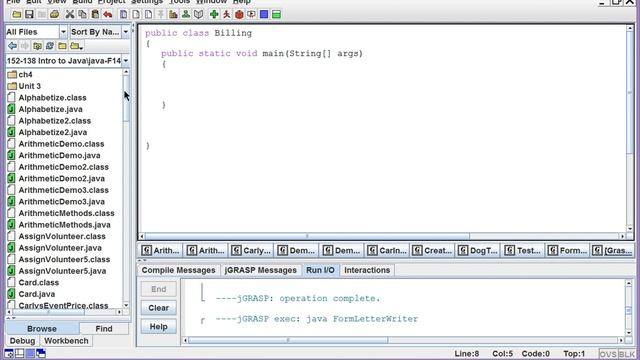Click the Generate CSD icon
640x360 pixels.
click(x=123, y=15)
